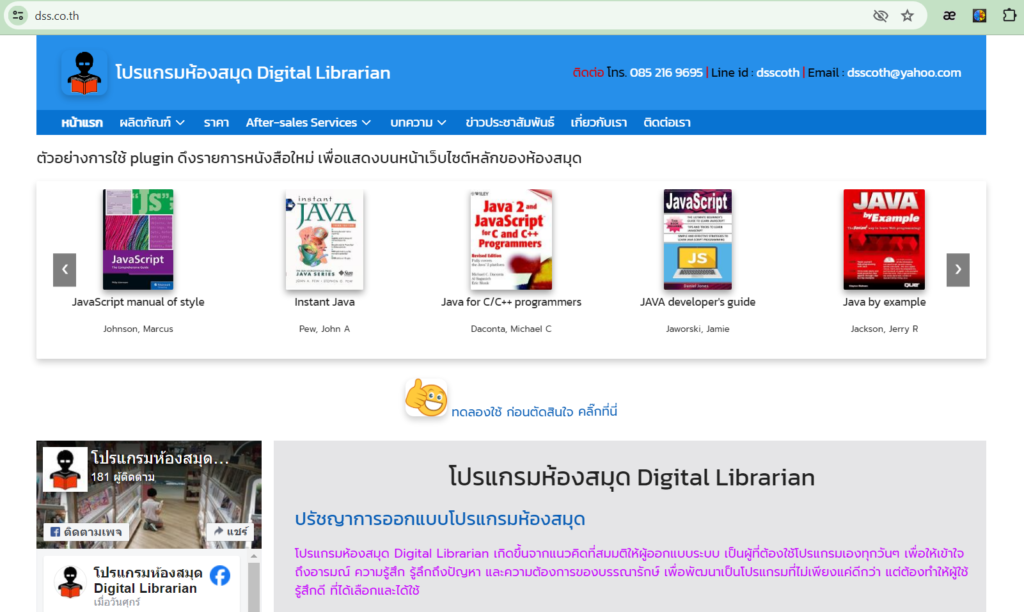Viewport: 1024px width, 612px height.
Task: Click the æ extension icon in toolbar
Action: [949, 15]
